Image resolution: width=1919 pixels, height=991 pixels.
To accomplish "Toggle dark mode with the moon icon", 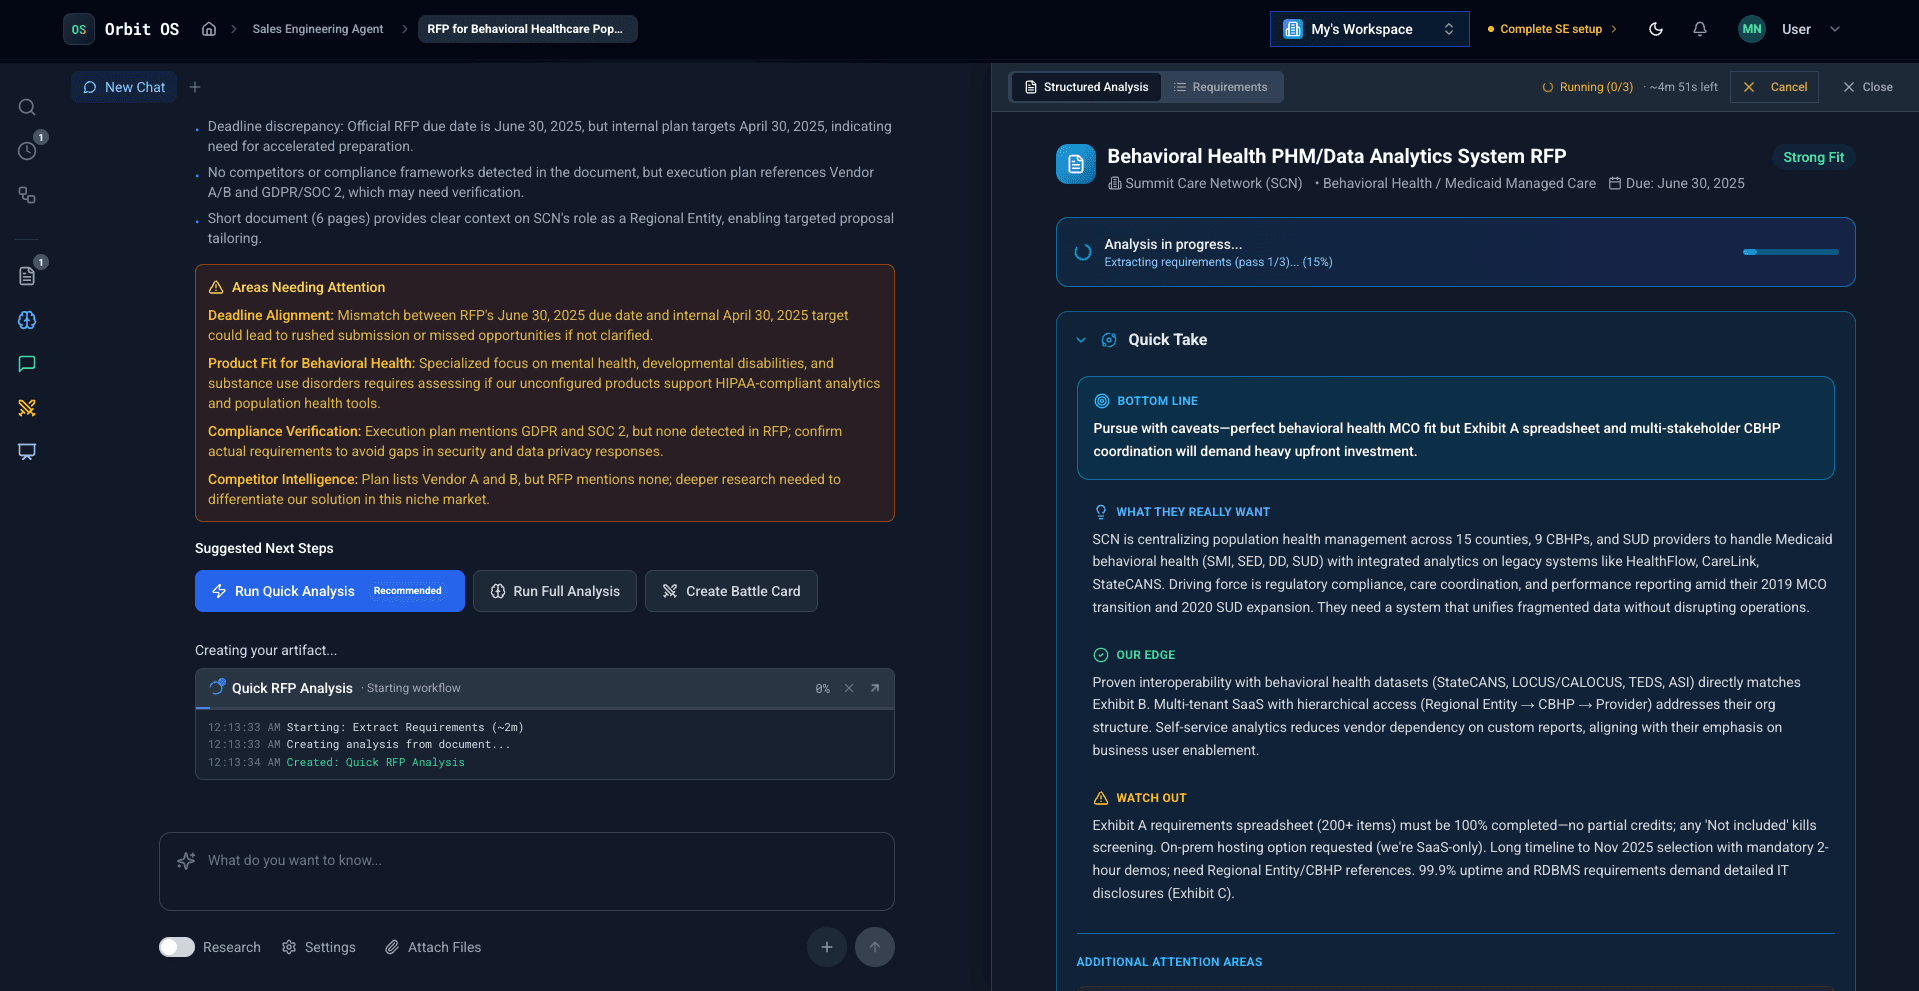I will (x=1655, y=29).
